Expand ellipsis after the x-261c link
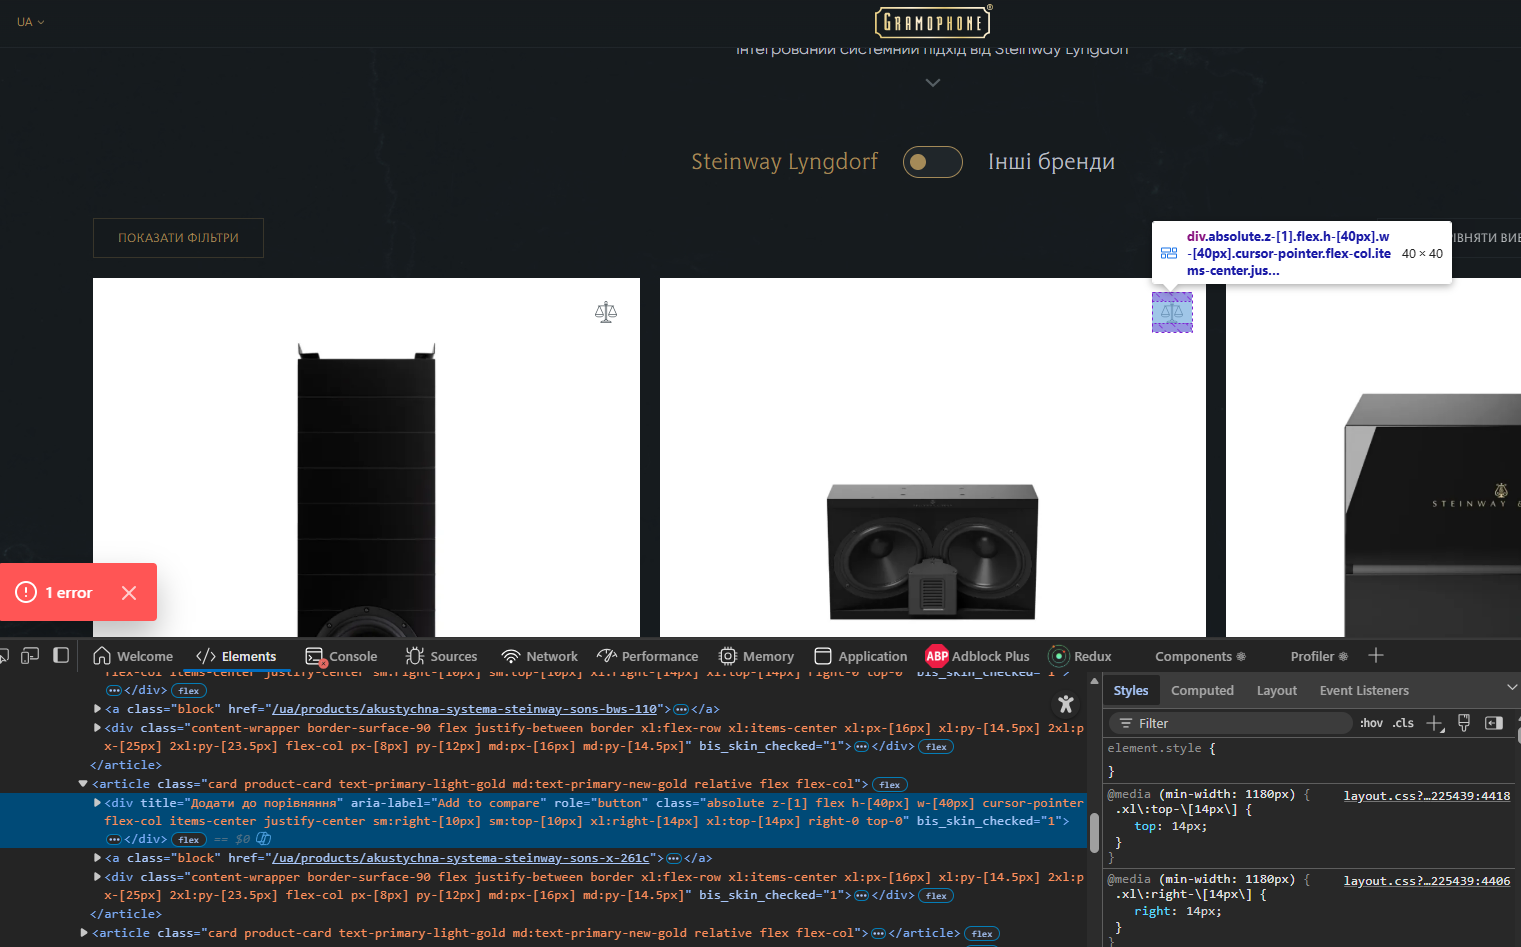 [674, 858]
